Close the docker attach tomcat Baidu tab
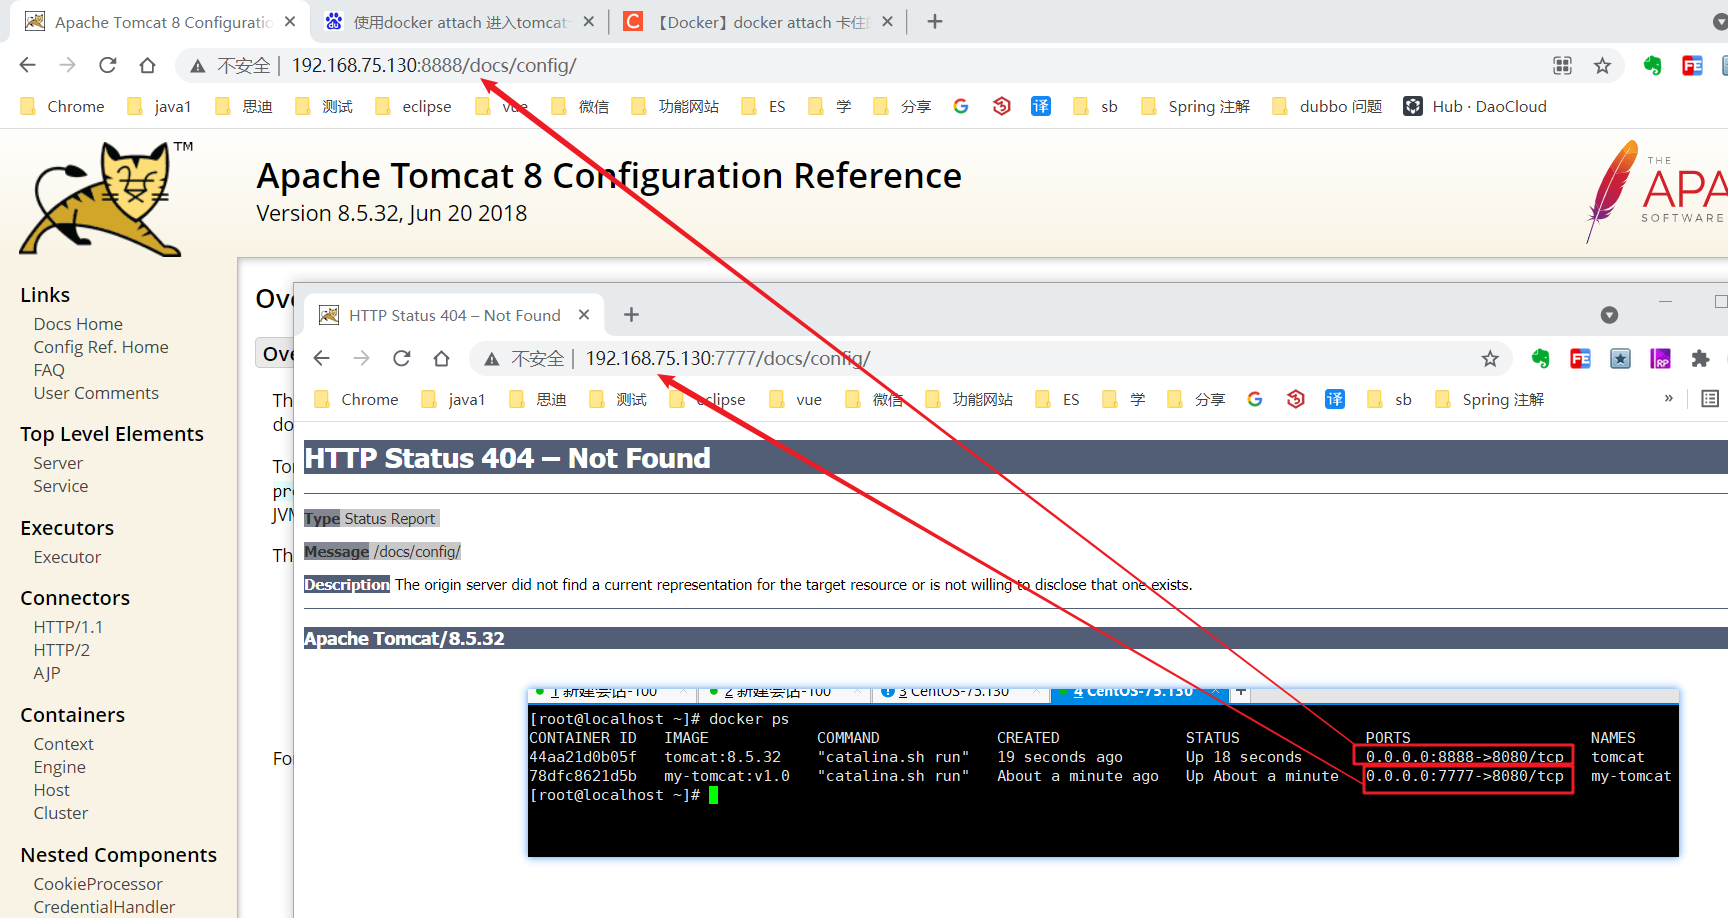Image resolution: width=1728 pixels, height=918 pixels. point(588,21)
